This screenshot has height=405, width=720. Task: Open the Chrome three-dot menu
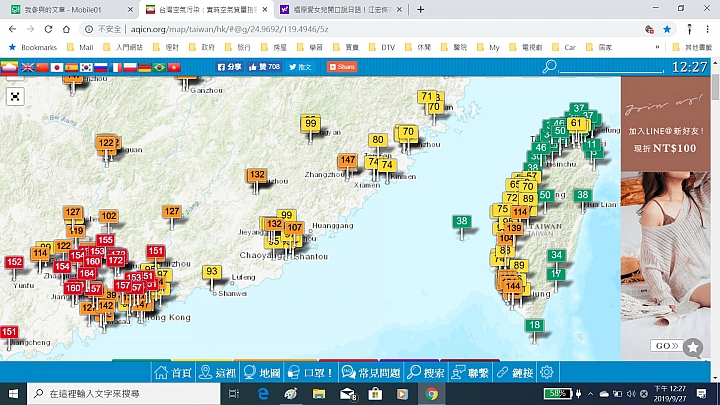708,29
